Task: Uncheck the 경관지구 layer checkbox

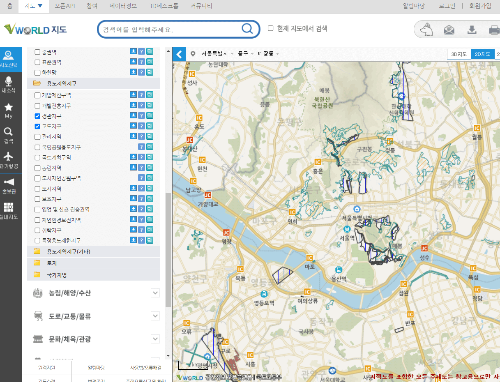Action: click(x=37, y=116)
